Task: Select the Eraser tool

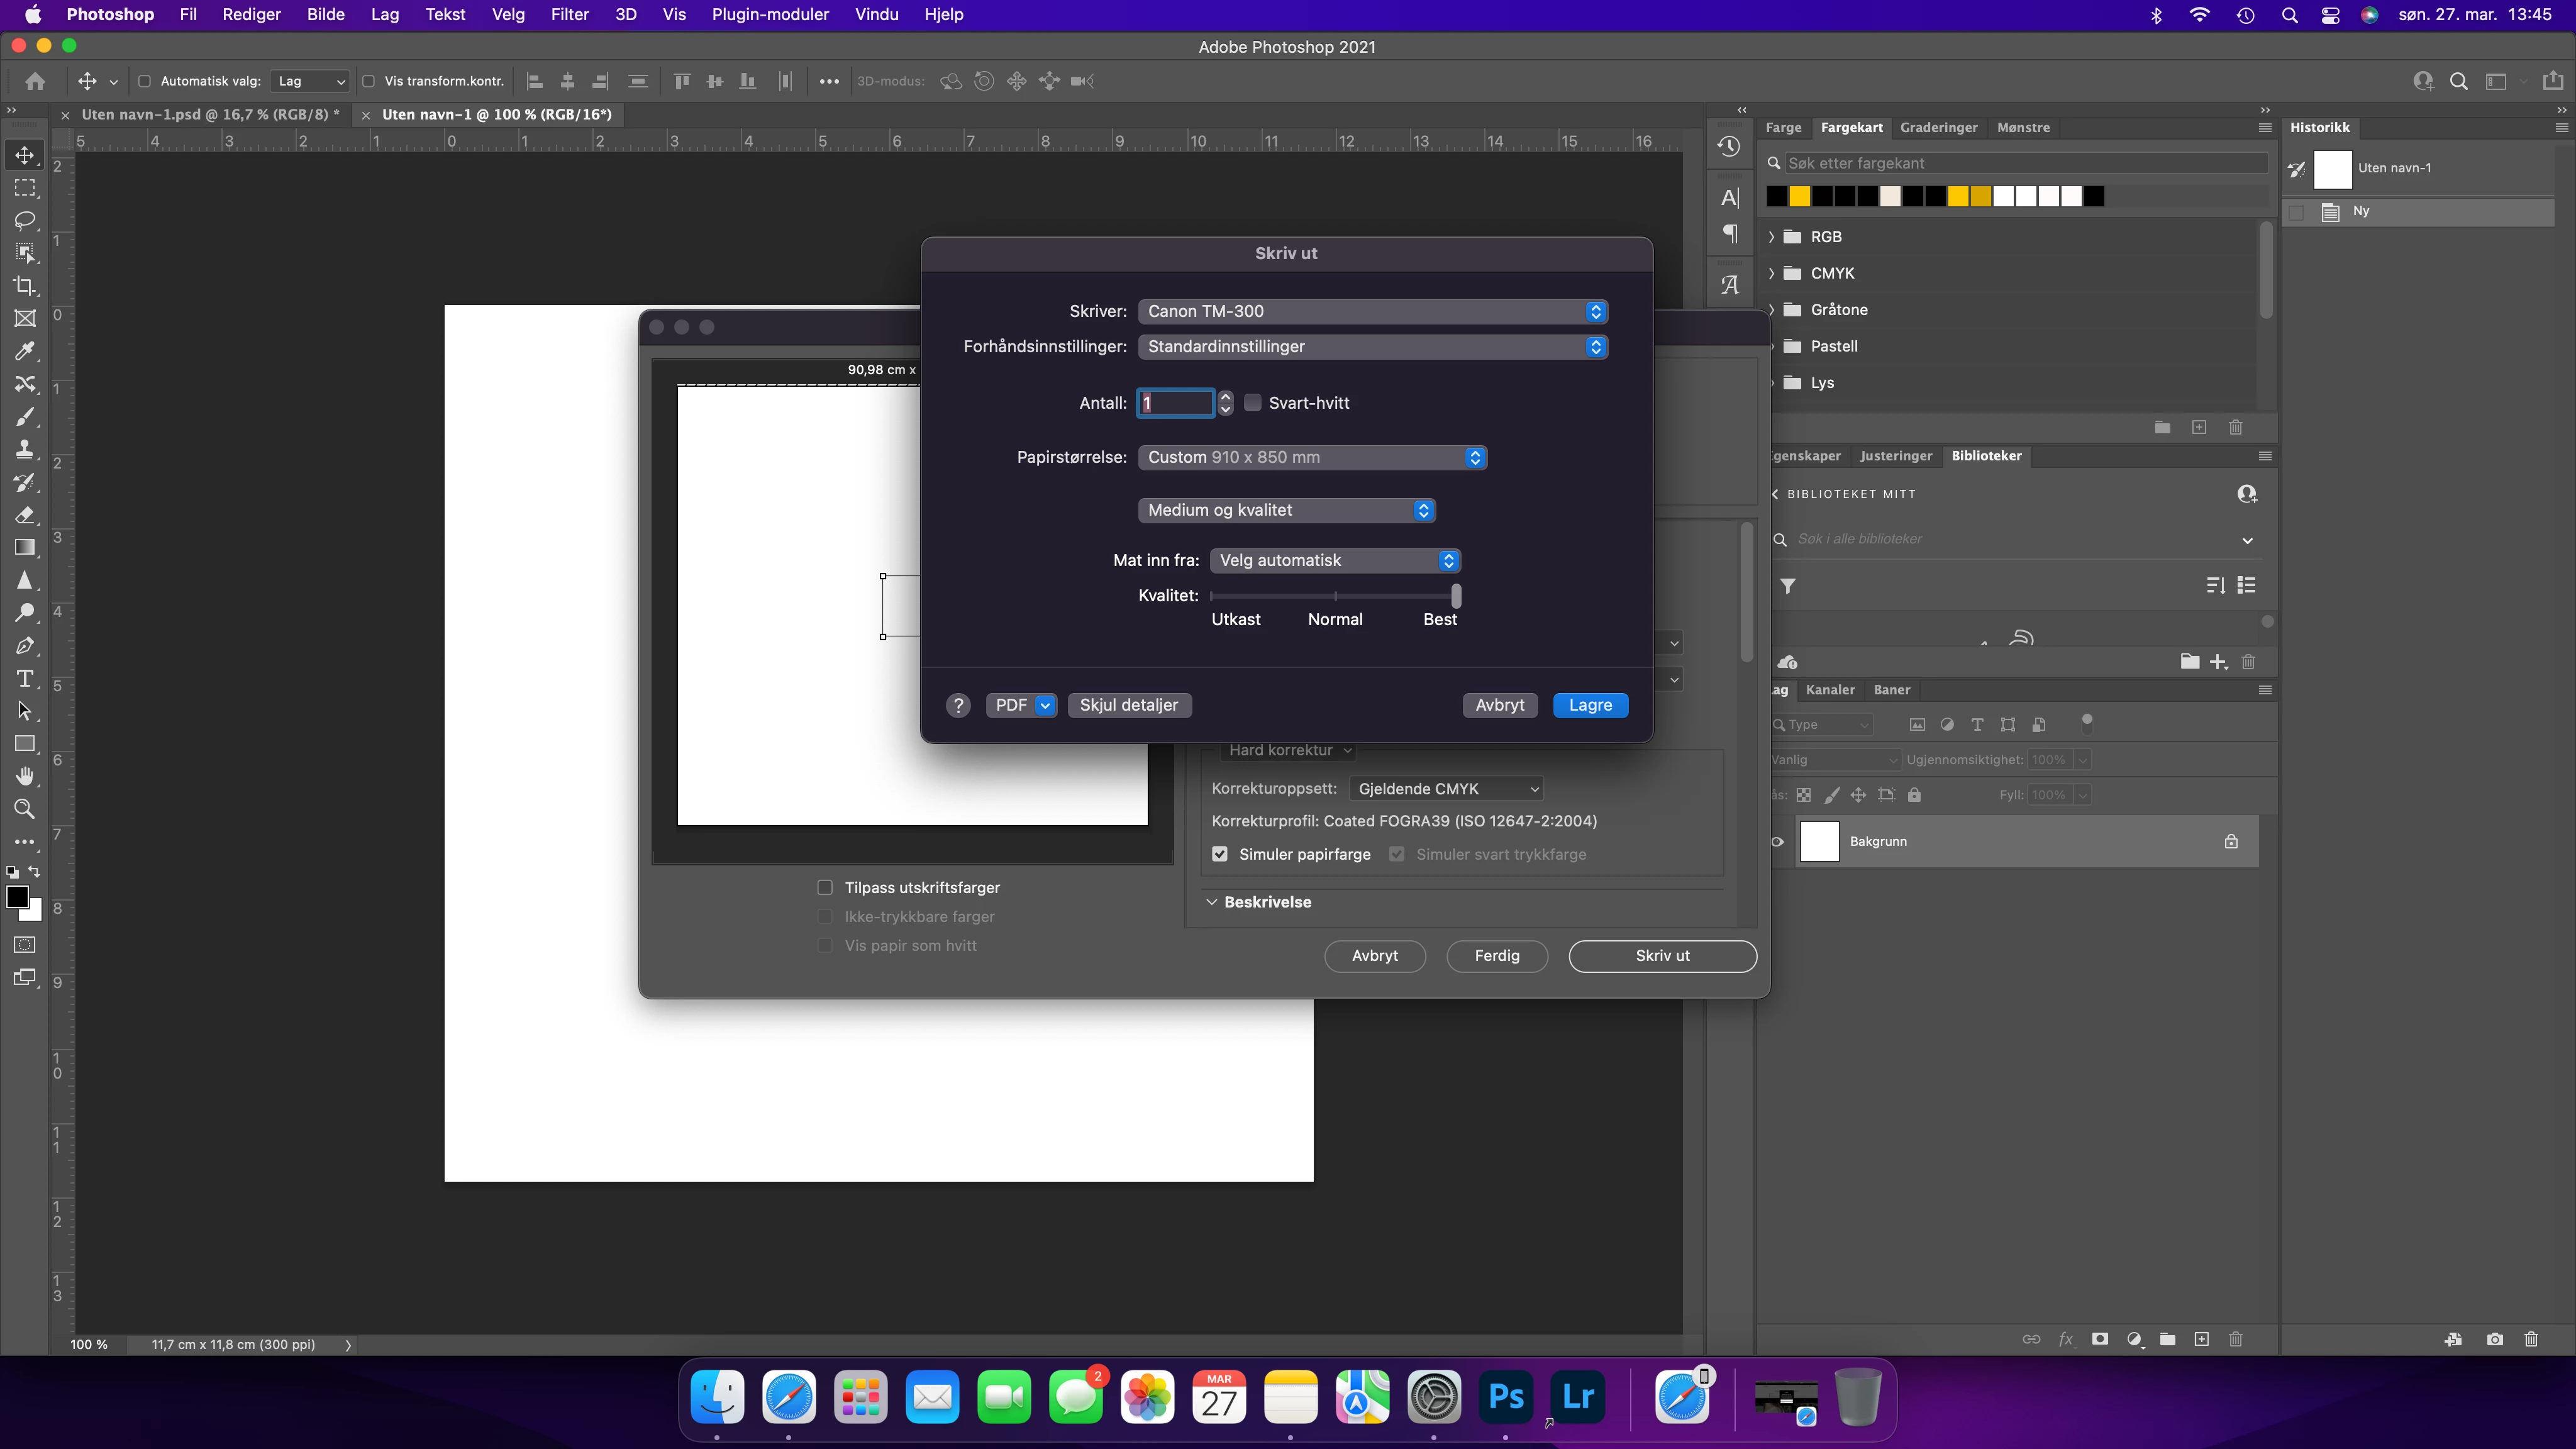Action: 25,515
